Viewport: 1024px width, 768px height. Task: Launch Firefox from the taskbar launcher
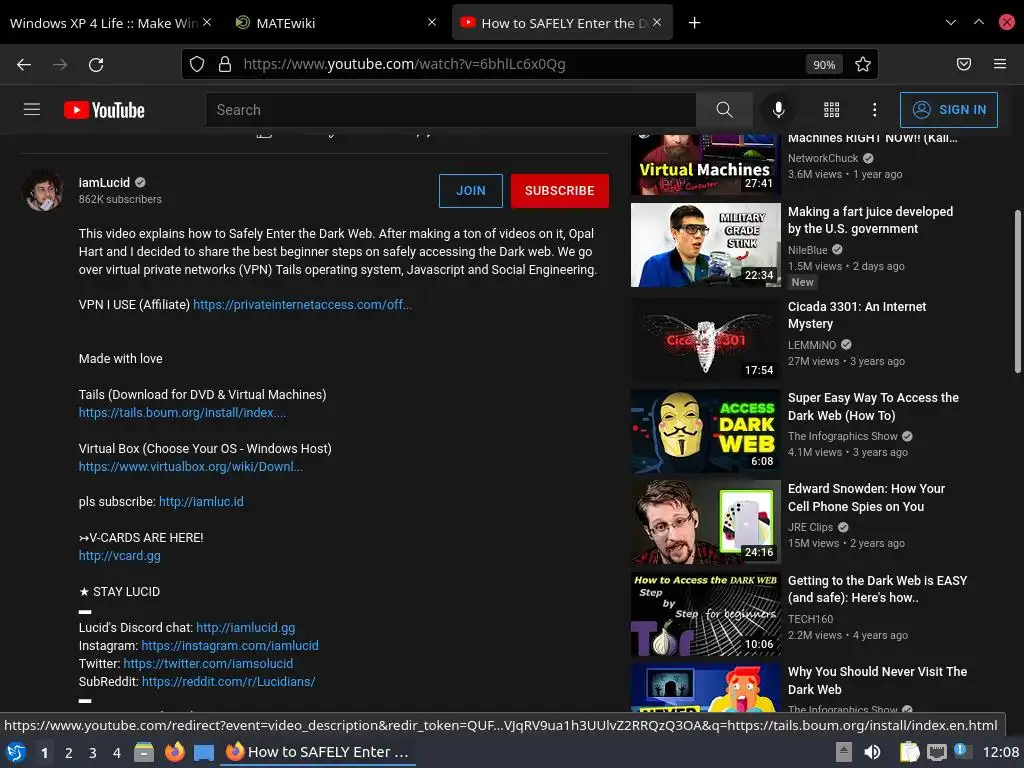[174, 752]
